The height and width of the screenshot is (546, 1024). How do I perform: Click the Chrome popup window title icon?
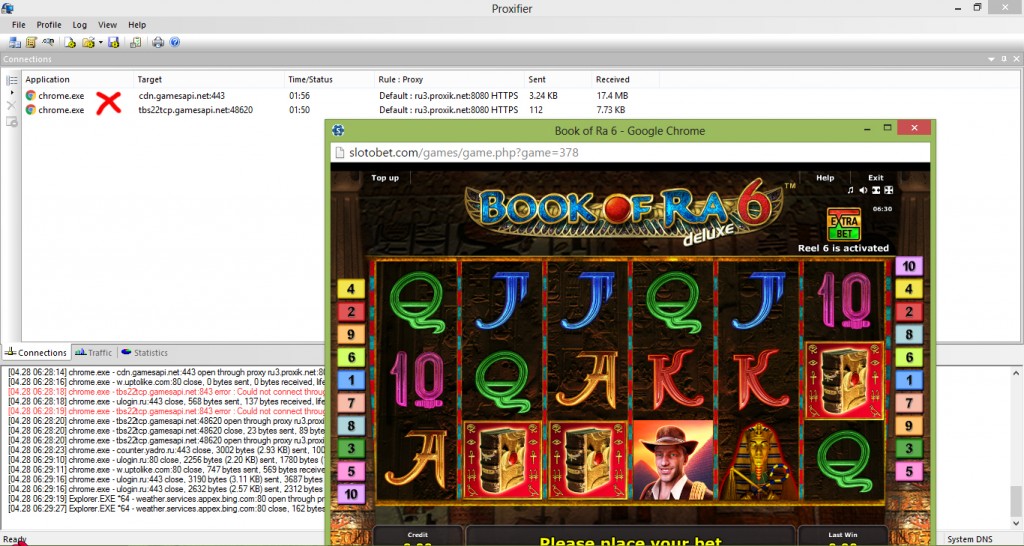(338, 130)
